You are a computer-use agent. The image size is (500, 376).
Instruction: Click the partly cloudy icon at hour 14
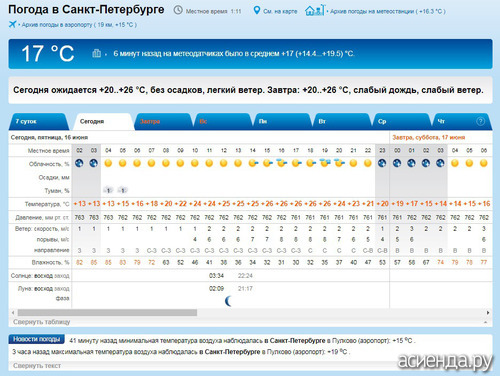click(x=253, y=163)
